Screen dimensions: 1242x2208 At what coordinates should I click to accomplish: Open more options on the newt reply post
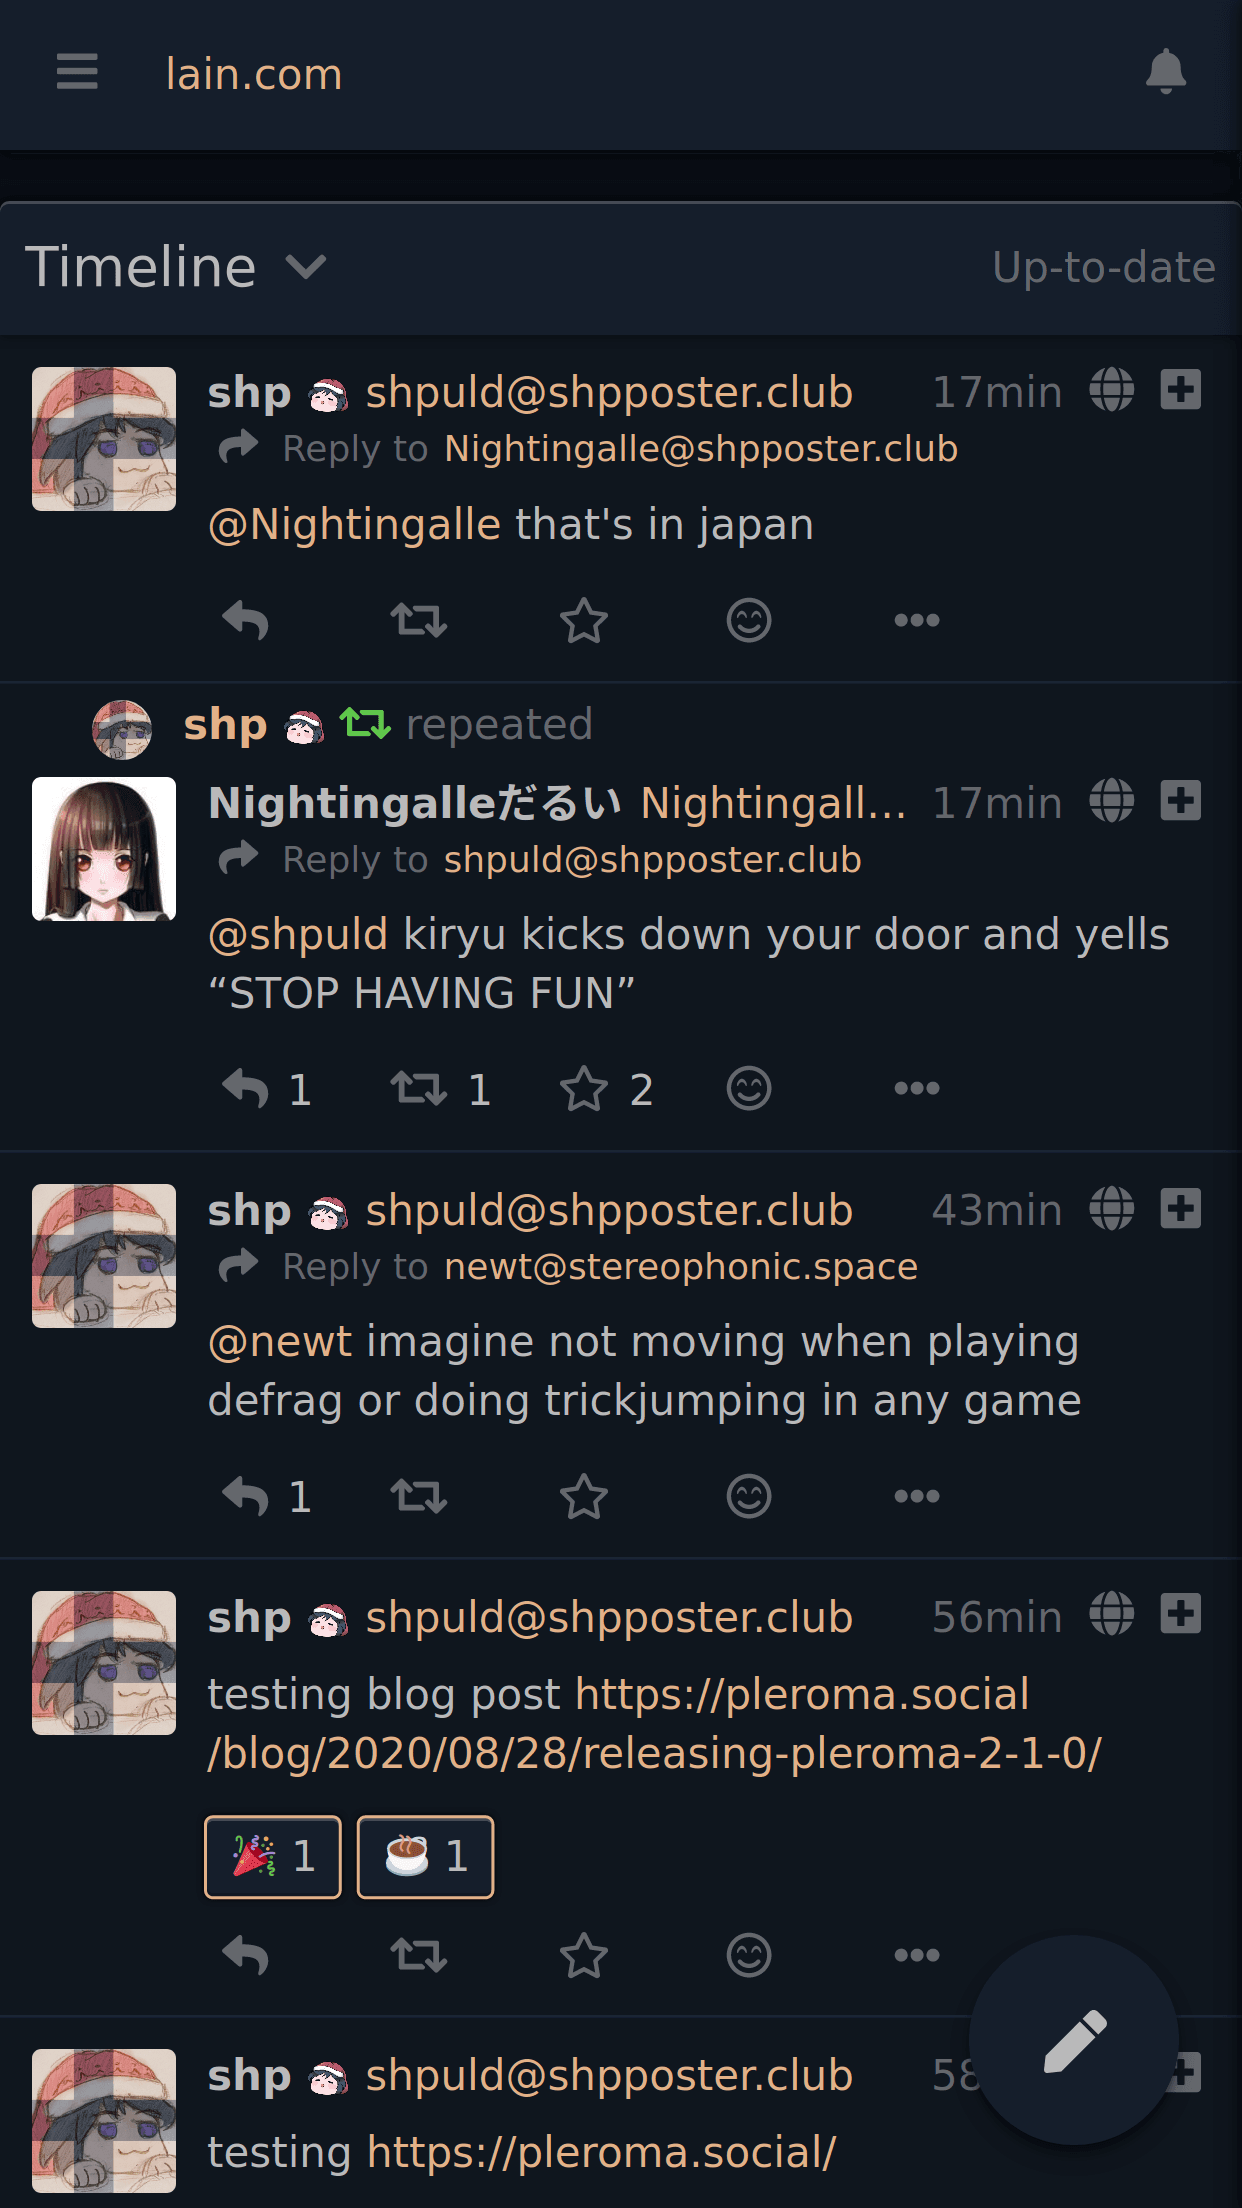[x=917, y=1496]
